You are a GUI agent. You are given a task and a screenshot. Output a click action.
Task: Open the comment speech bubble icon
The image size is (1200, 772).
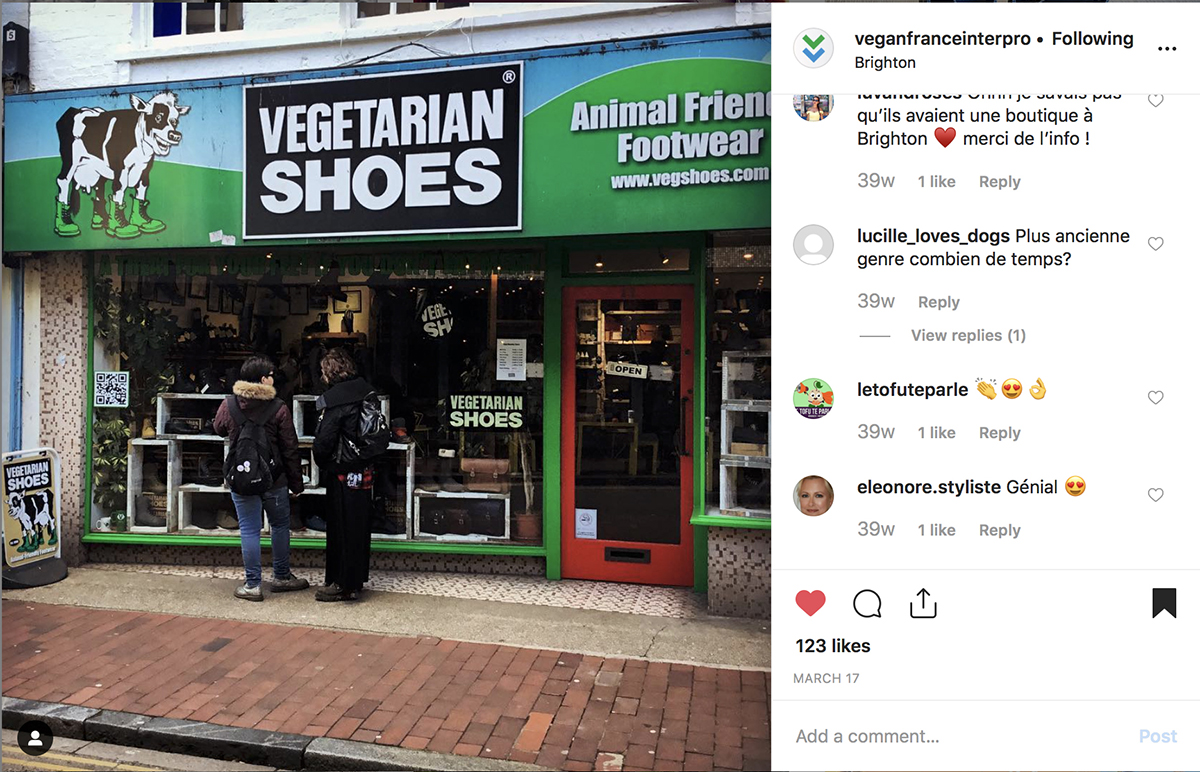[867, 603]
